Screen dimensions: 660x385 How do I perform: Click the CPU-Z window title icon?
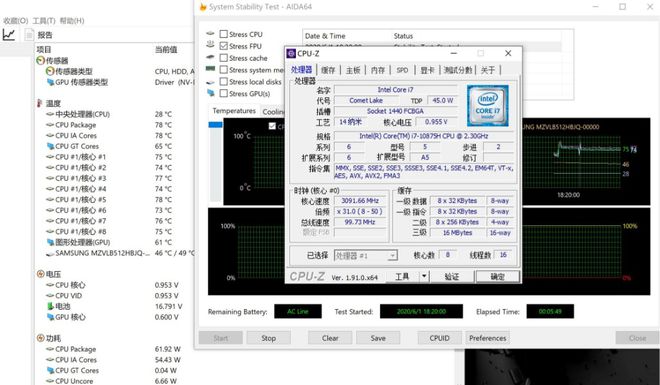coord(291,53)
